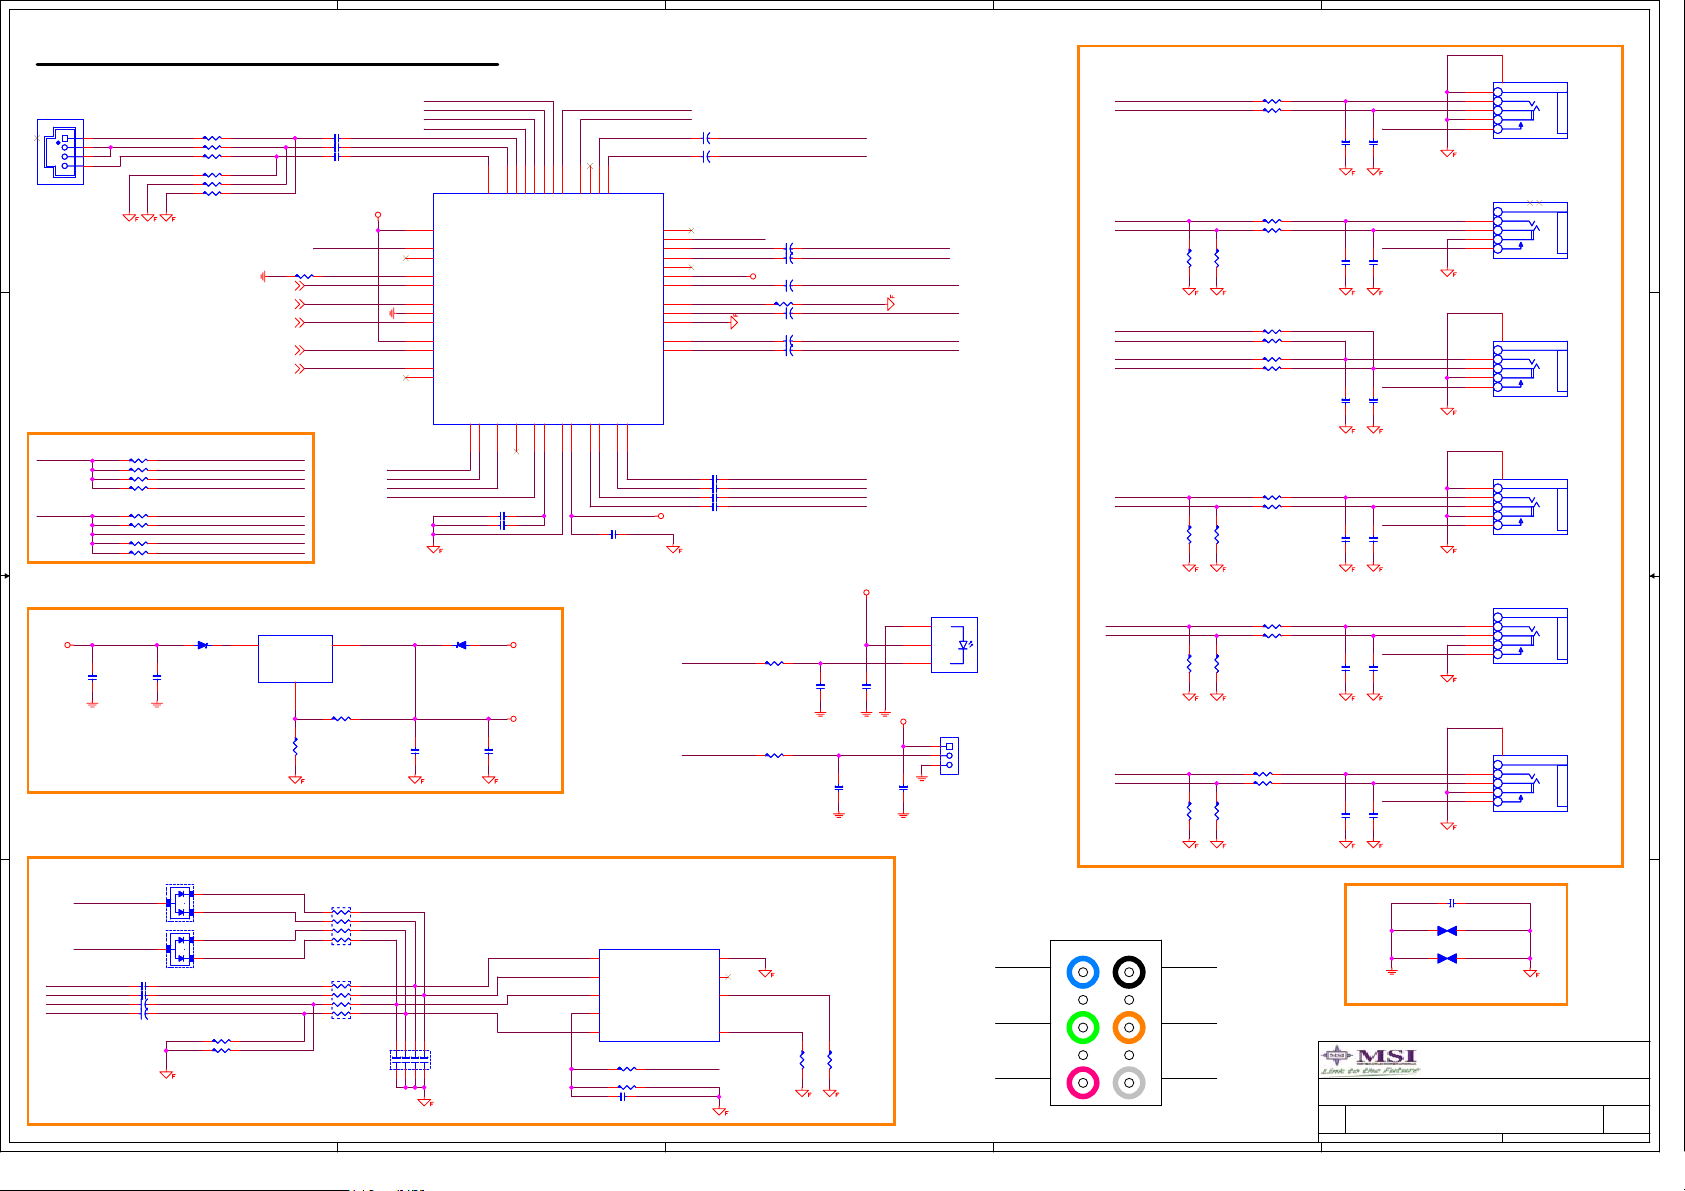
Task: Select the large central codec IC block
Action: click(548, 309)
